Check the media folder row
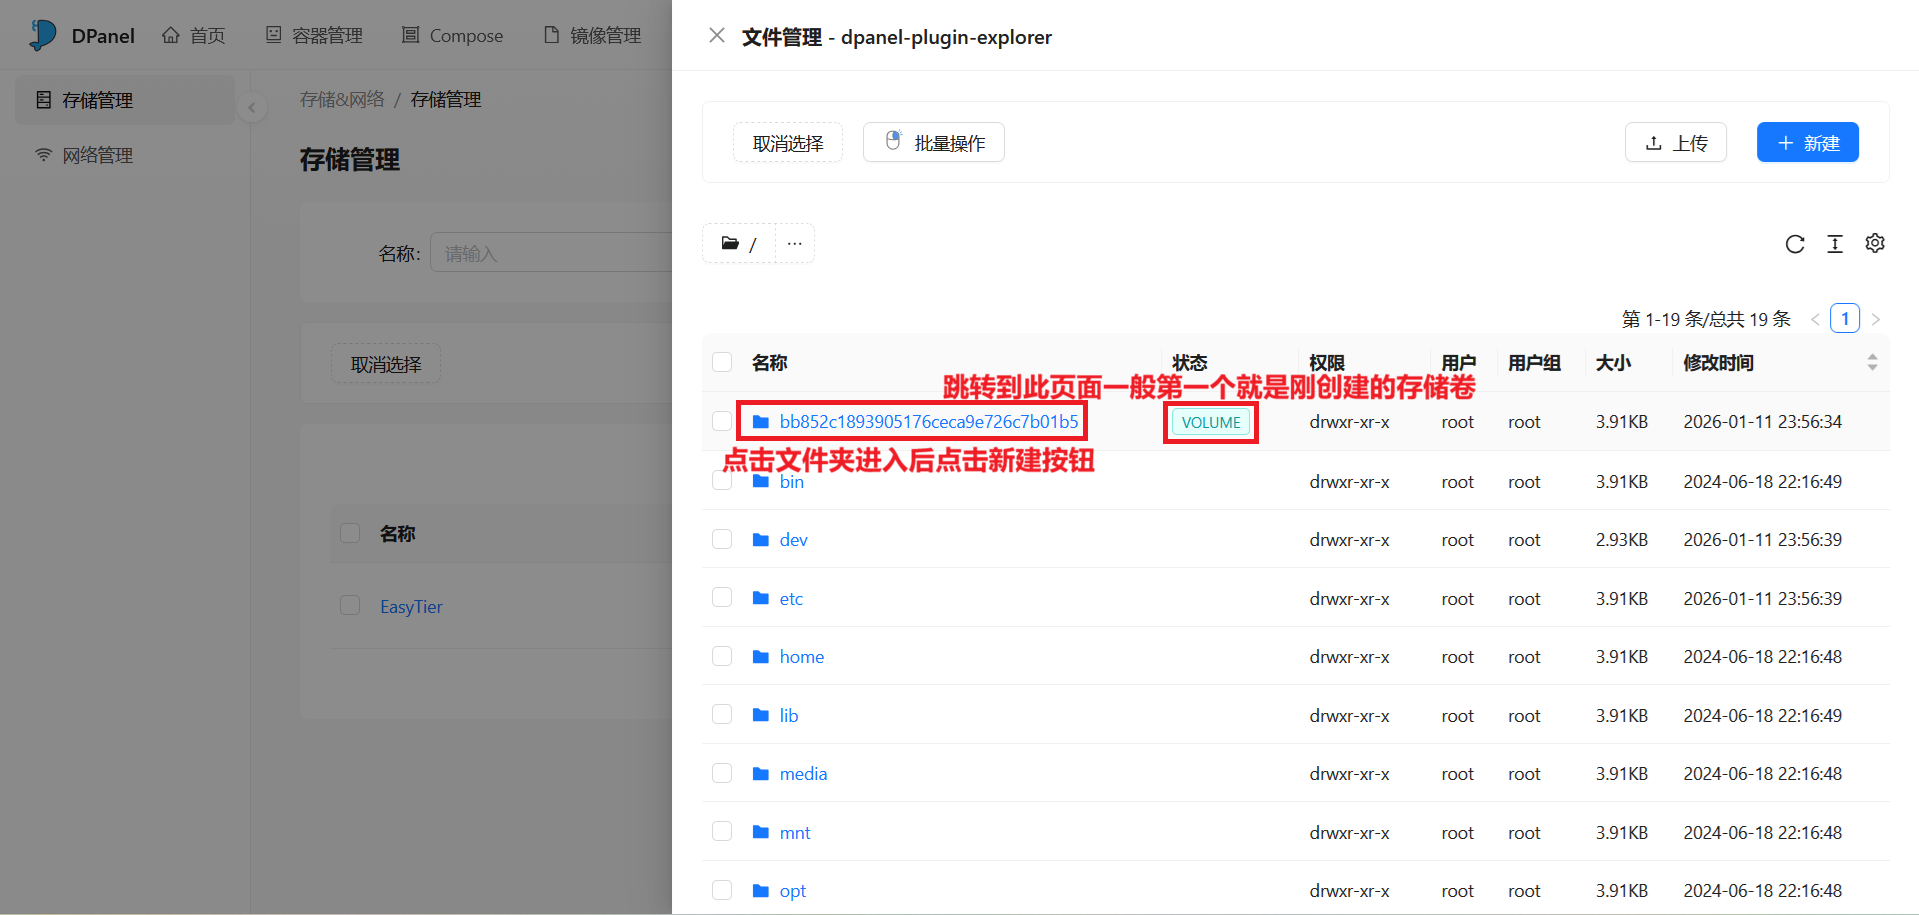Screen dimensions: 1919x915 click(x=722, y=773)
